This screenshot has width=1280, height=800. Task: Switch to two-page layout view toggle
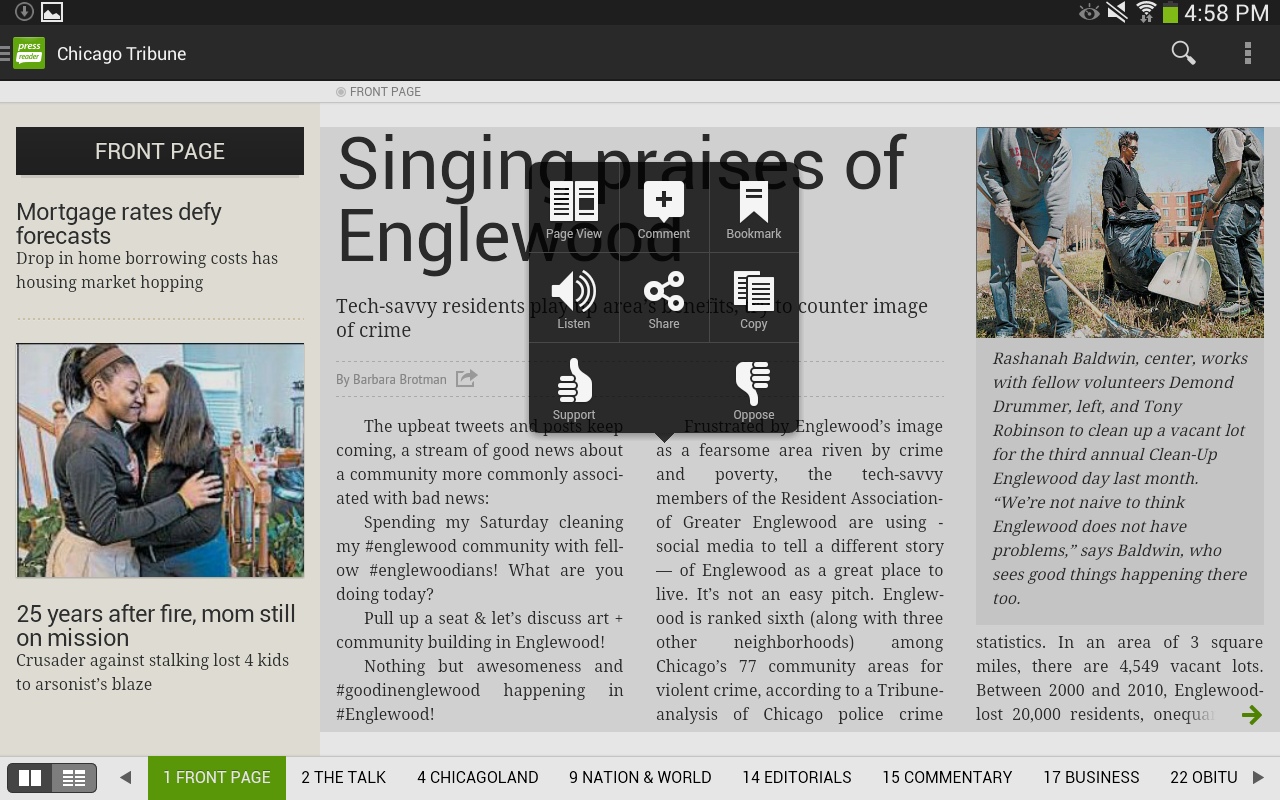coord(30,778)
